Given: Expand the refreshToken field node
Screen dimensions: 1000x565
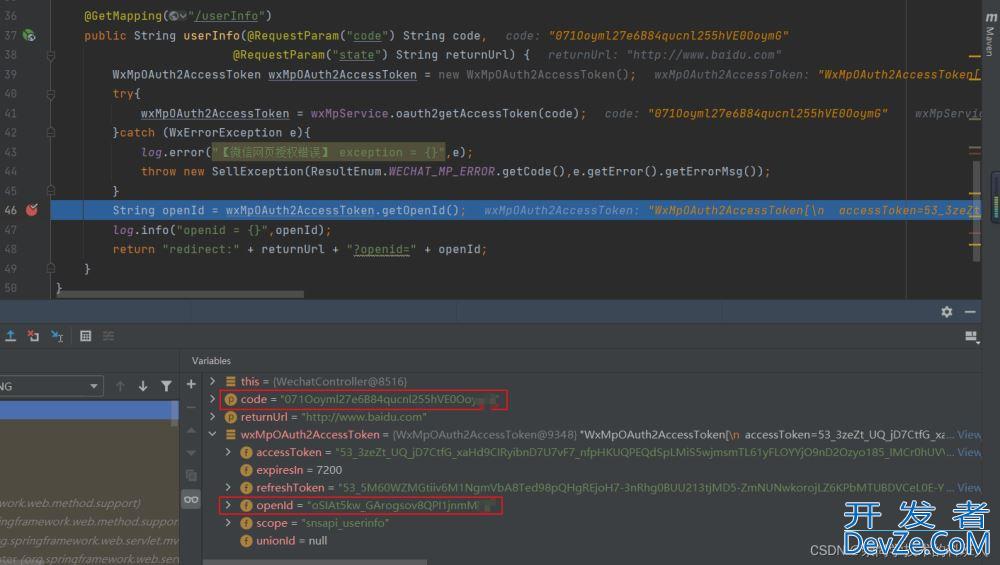Looking at the screenshot, I should 228,487.
